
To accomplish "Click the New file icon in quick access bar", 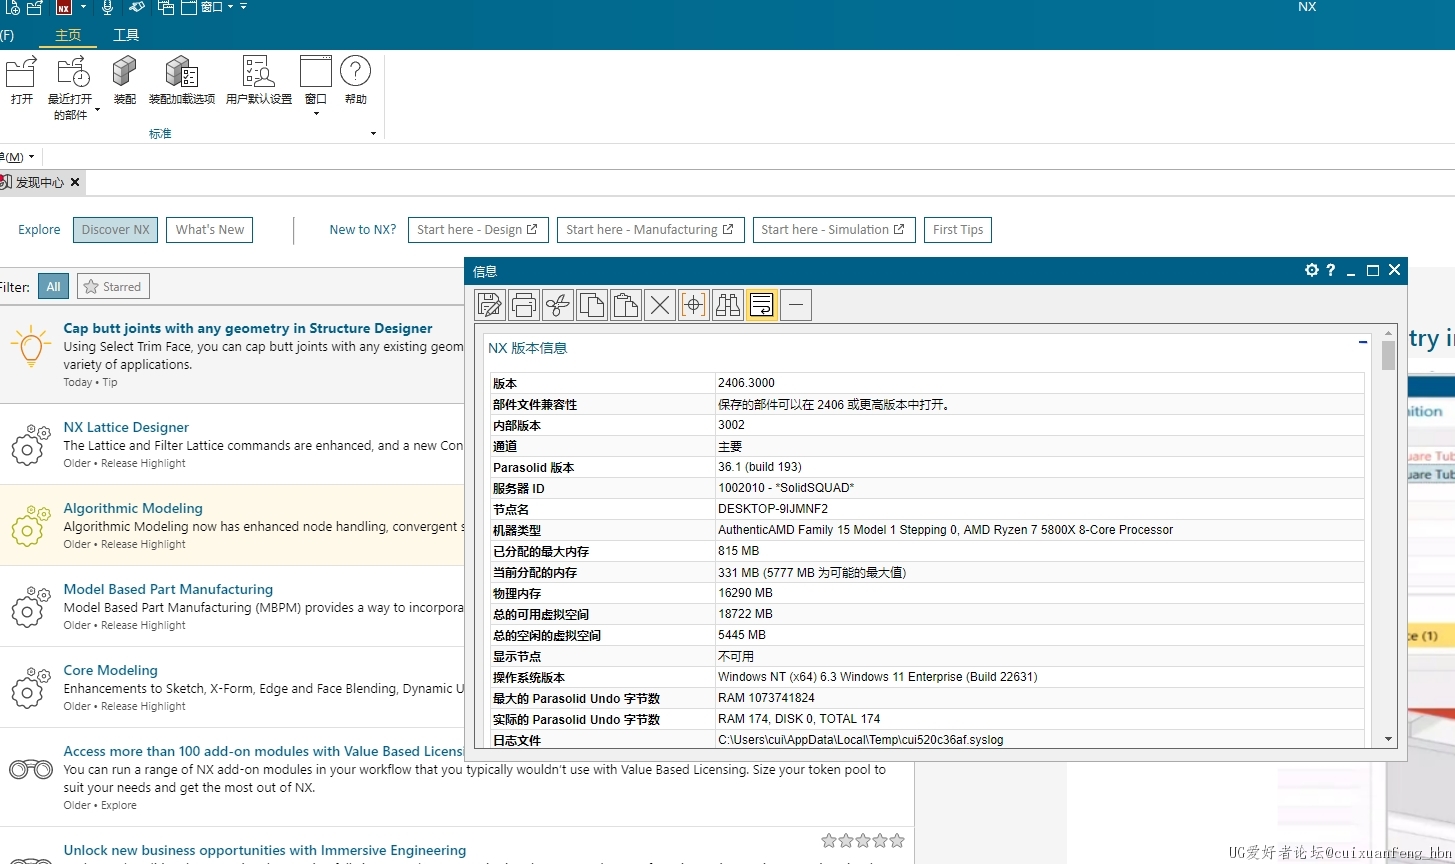I will [11, 7].
